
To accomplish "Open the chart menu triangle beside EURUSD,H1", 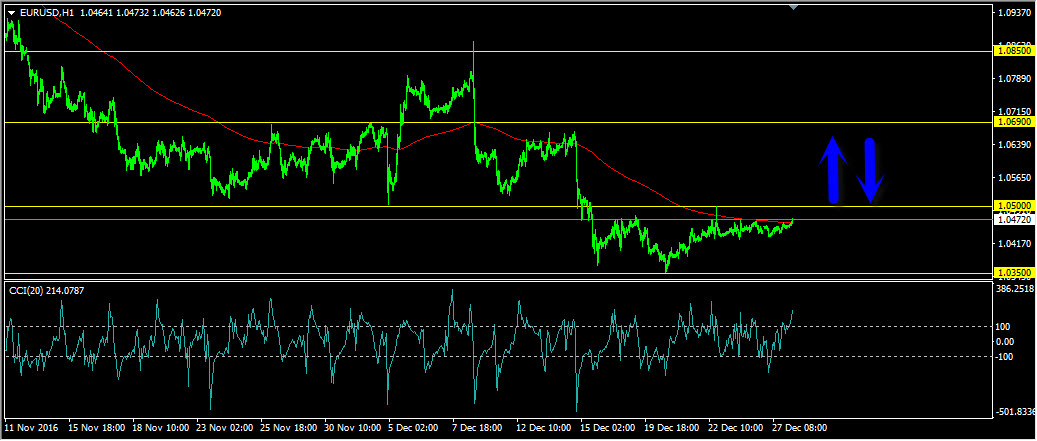I will point(11,12).
